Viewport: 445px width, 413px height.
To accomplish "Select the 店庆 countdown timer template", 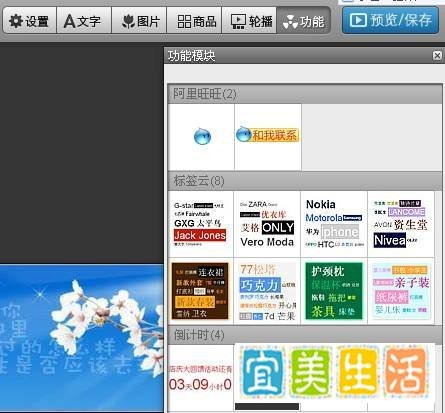I will tap(201, 378).
